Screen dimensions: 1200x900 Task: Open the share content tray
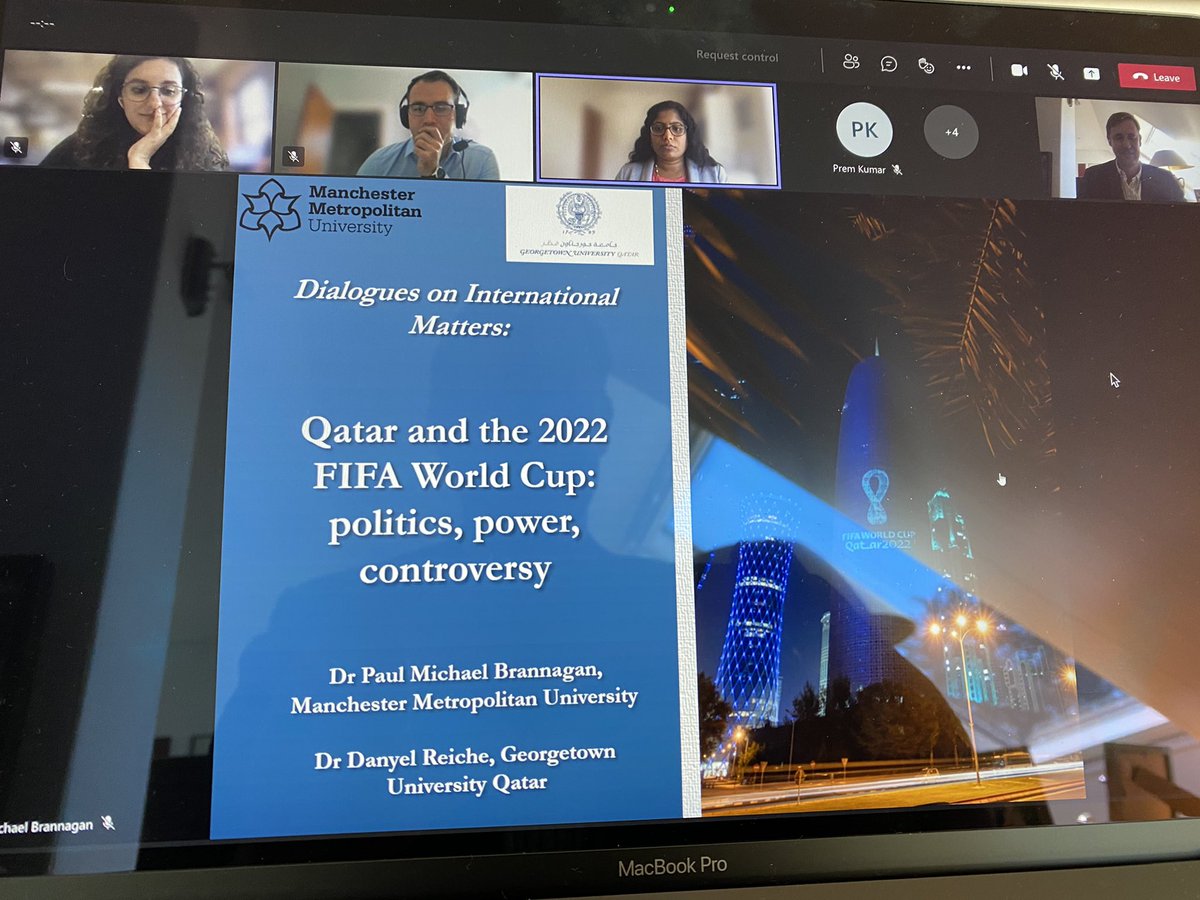tap(1091, 73)
